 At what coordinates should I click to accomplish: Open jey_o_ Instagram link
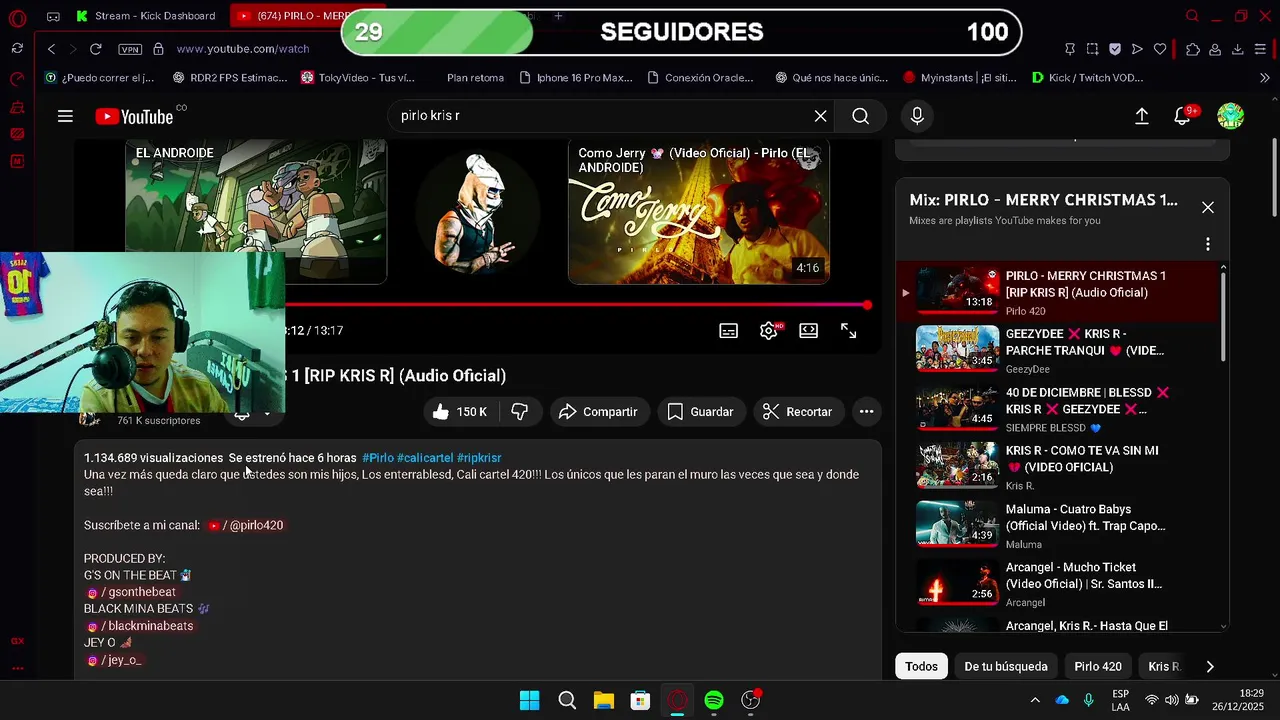pos(115,660)
